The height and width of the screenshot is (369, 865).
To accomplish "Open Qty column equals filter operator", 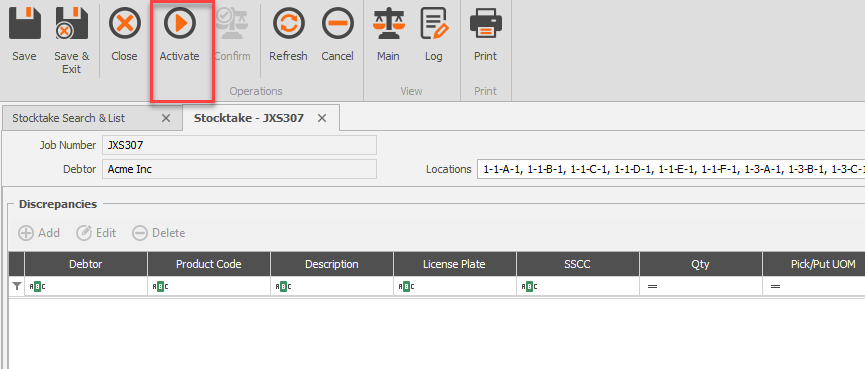I will [x=652, y=287].
